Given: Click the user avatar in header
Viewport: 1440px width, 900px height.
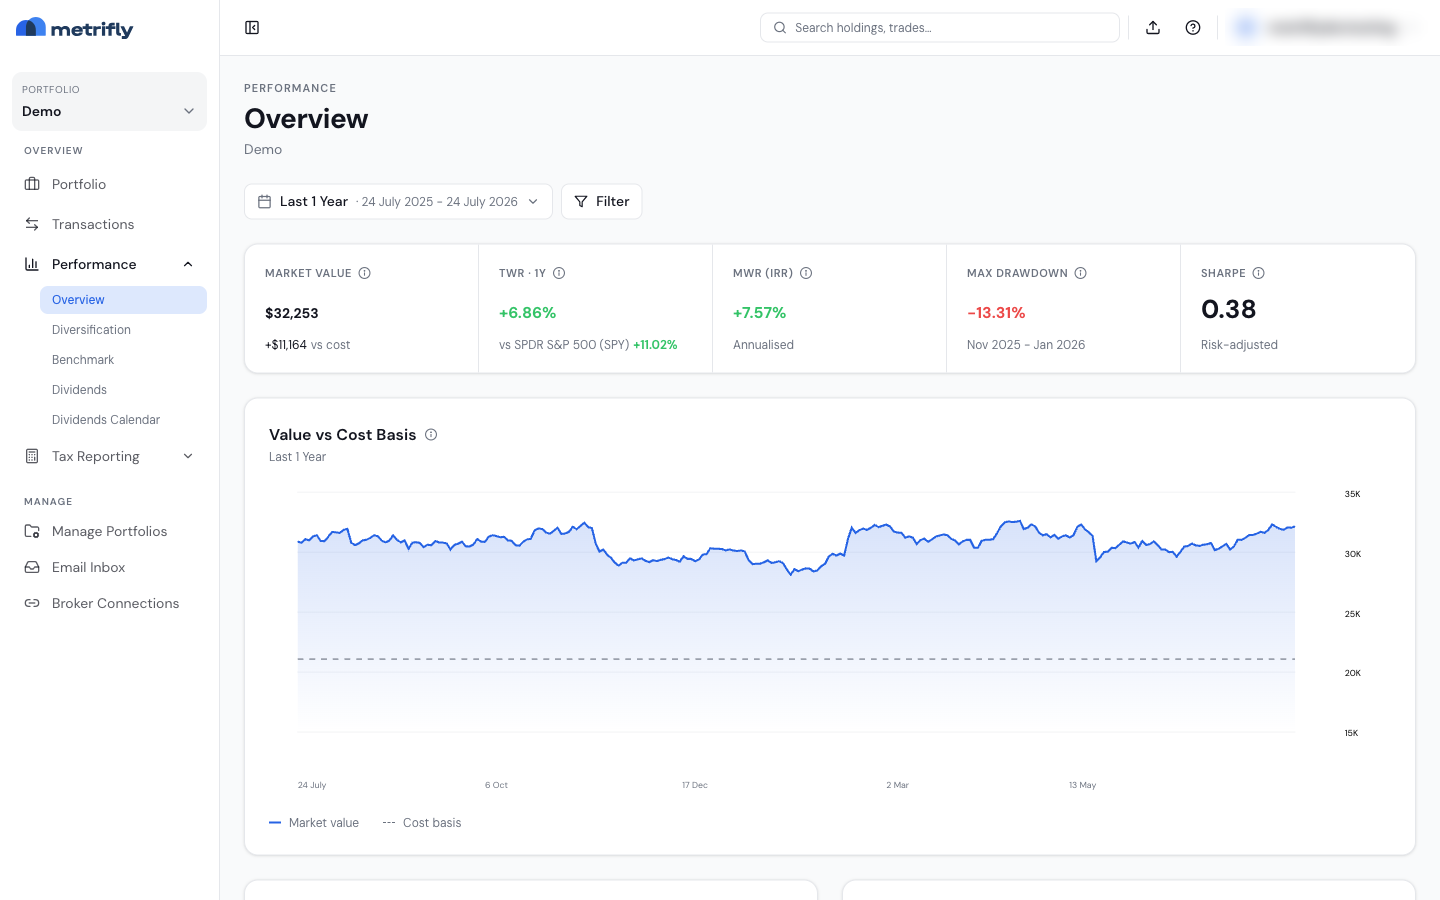Looking at the screenshot, I should pos(1246,28).
